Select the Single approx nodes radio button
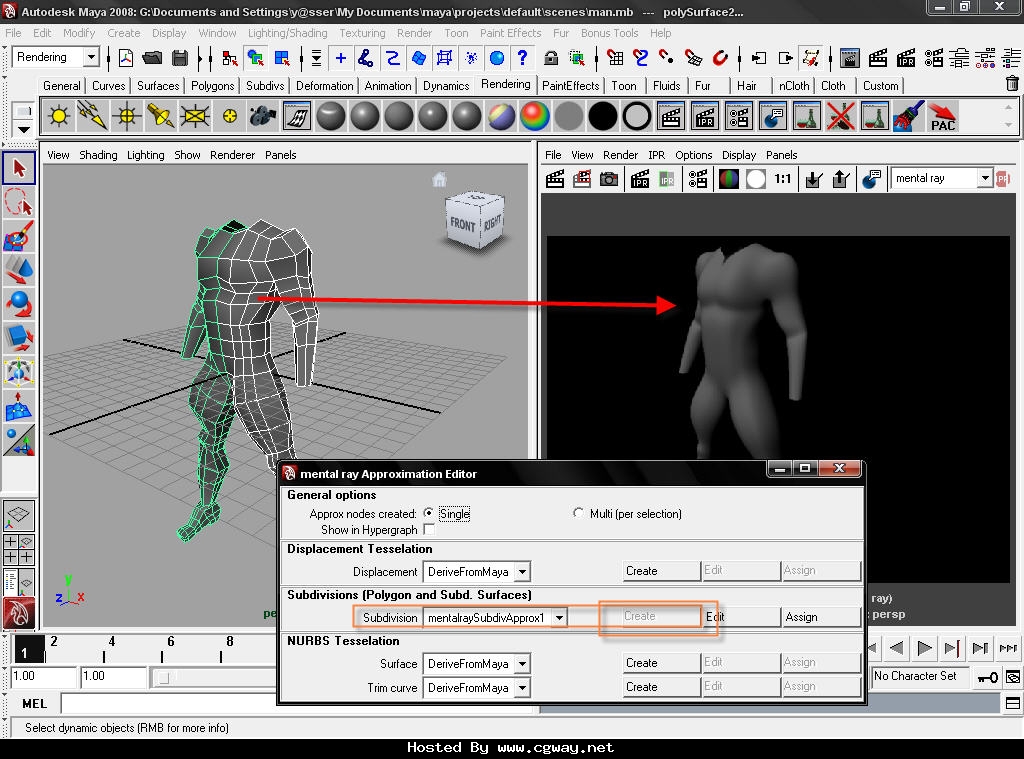This screenshot has width=1024, height=759. [428, 513]
